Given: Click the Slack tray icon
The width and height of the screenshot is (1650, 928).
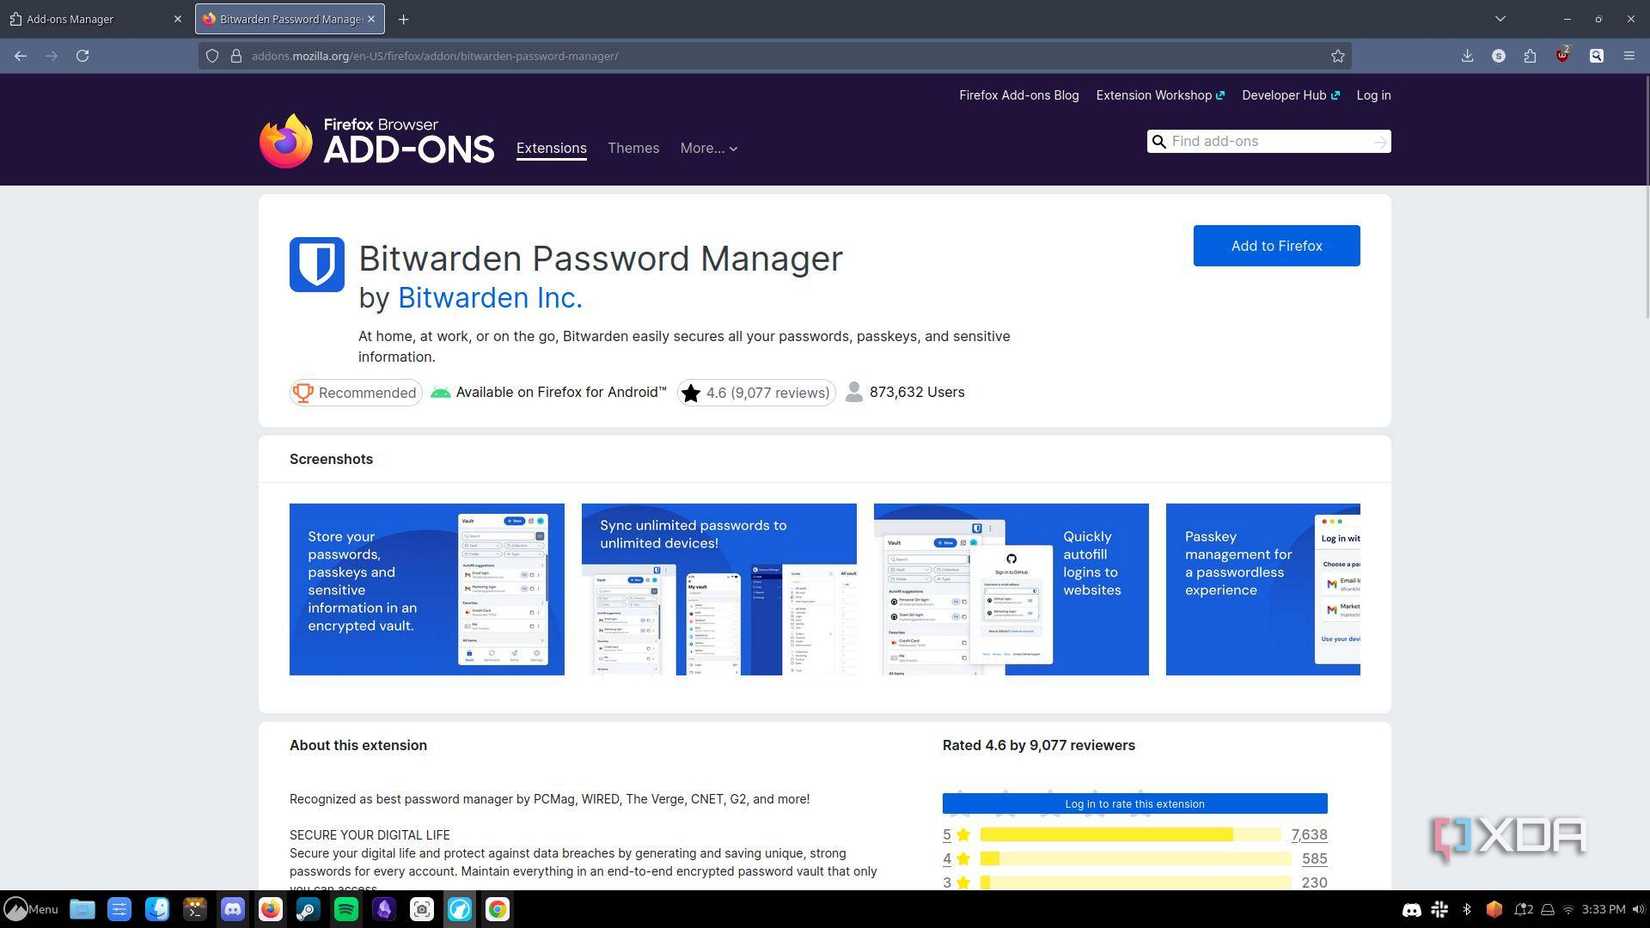Looking at the screenshot, I should point(1439,909).
